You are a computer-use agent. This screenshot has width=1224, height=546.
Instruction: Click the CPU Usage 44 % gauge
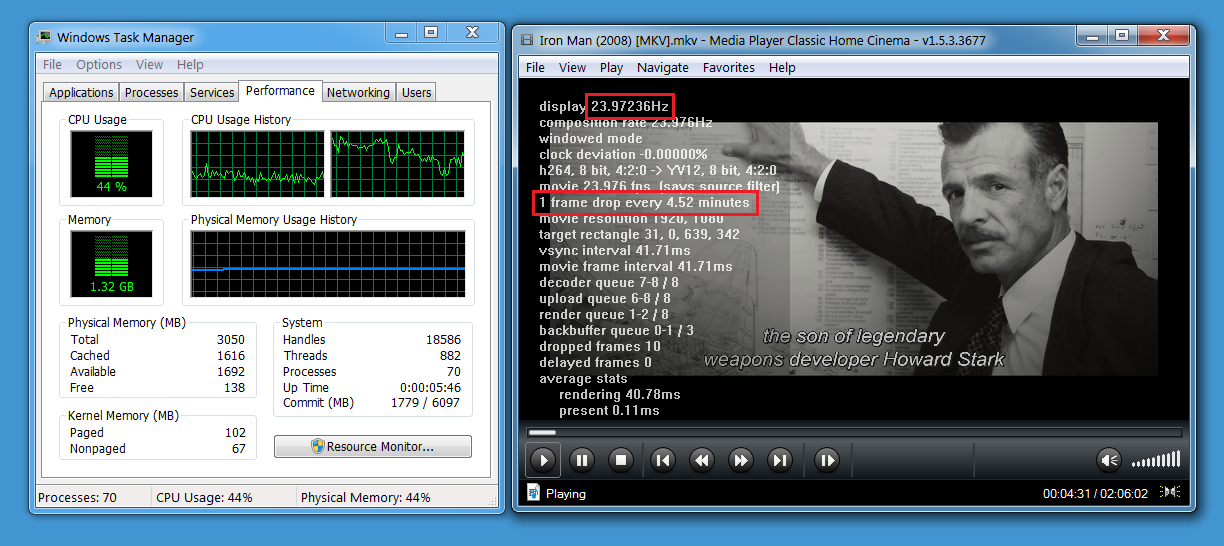pyautogui.click(x=111, y=164)
